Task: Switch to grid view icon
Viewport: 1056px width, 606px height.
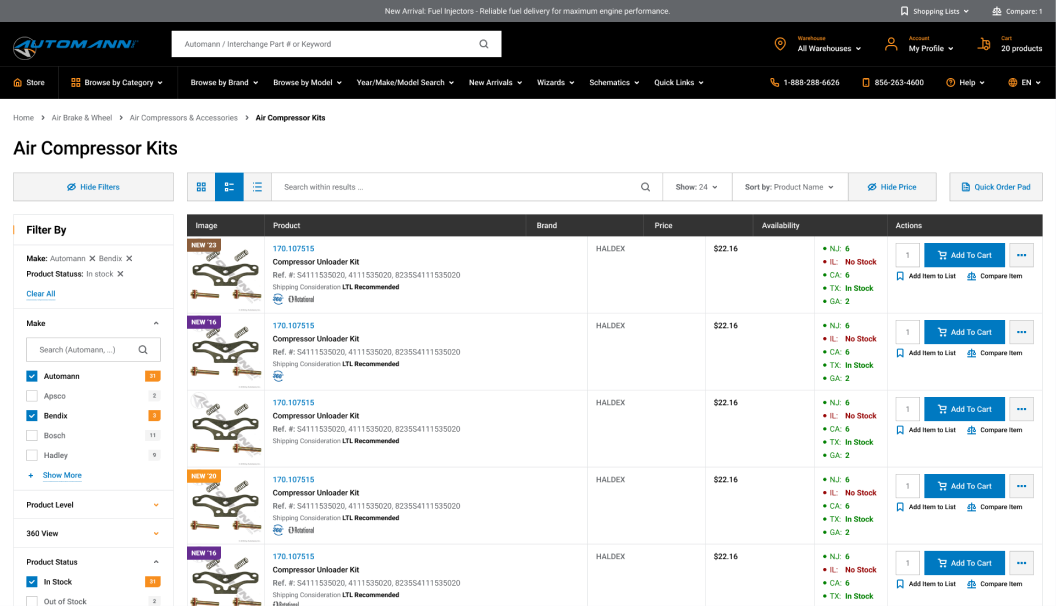Action: tap(201, 187)
